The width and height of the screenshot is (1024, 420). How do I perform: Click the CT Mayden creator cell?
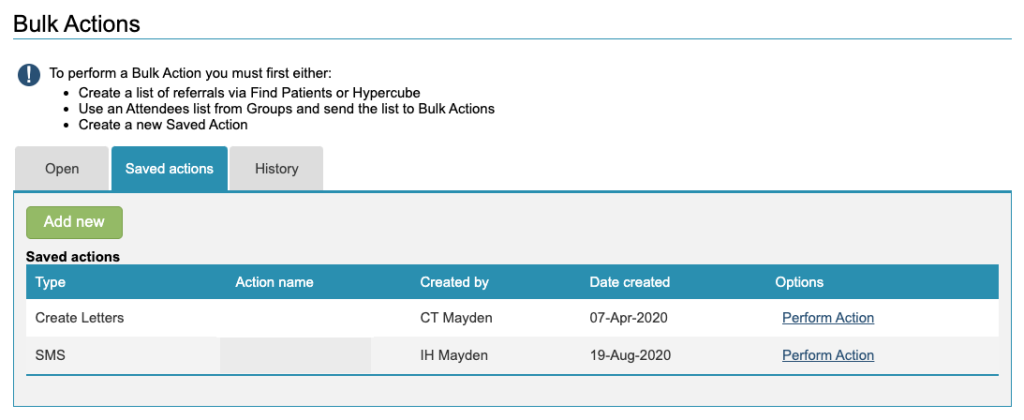click(x=456, y=318)
